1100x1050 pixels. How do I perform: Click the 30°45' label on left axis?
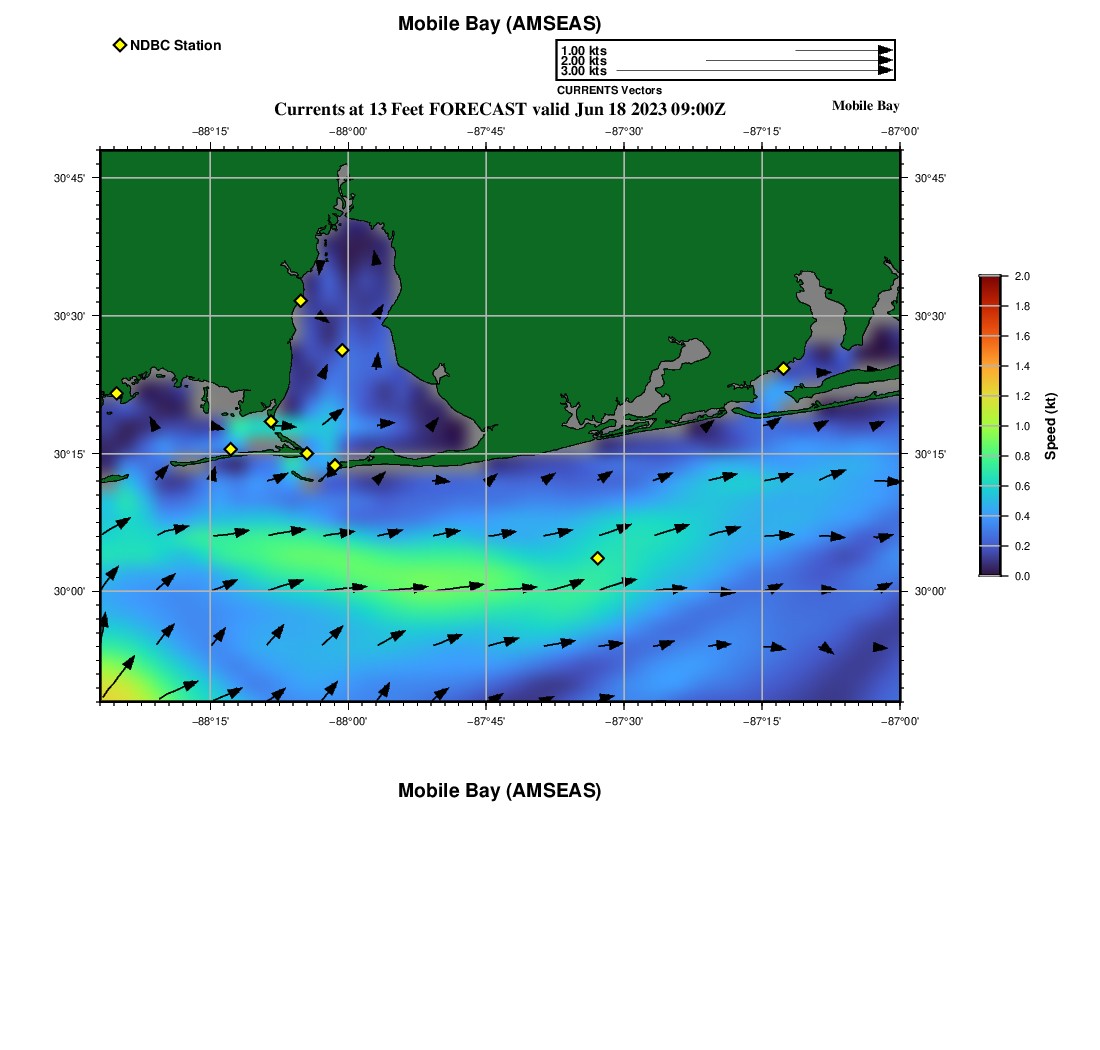click(69, 178)
